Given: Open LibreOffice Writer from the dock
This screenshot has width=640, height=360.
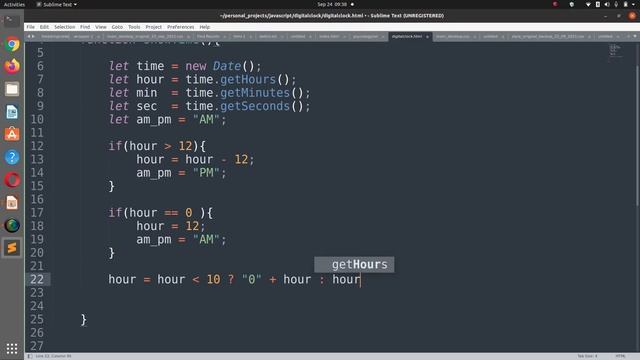Looking at the screenshot, I should [12, 112].
